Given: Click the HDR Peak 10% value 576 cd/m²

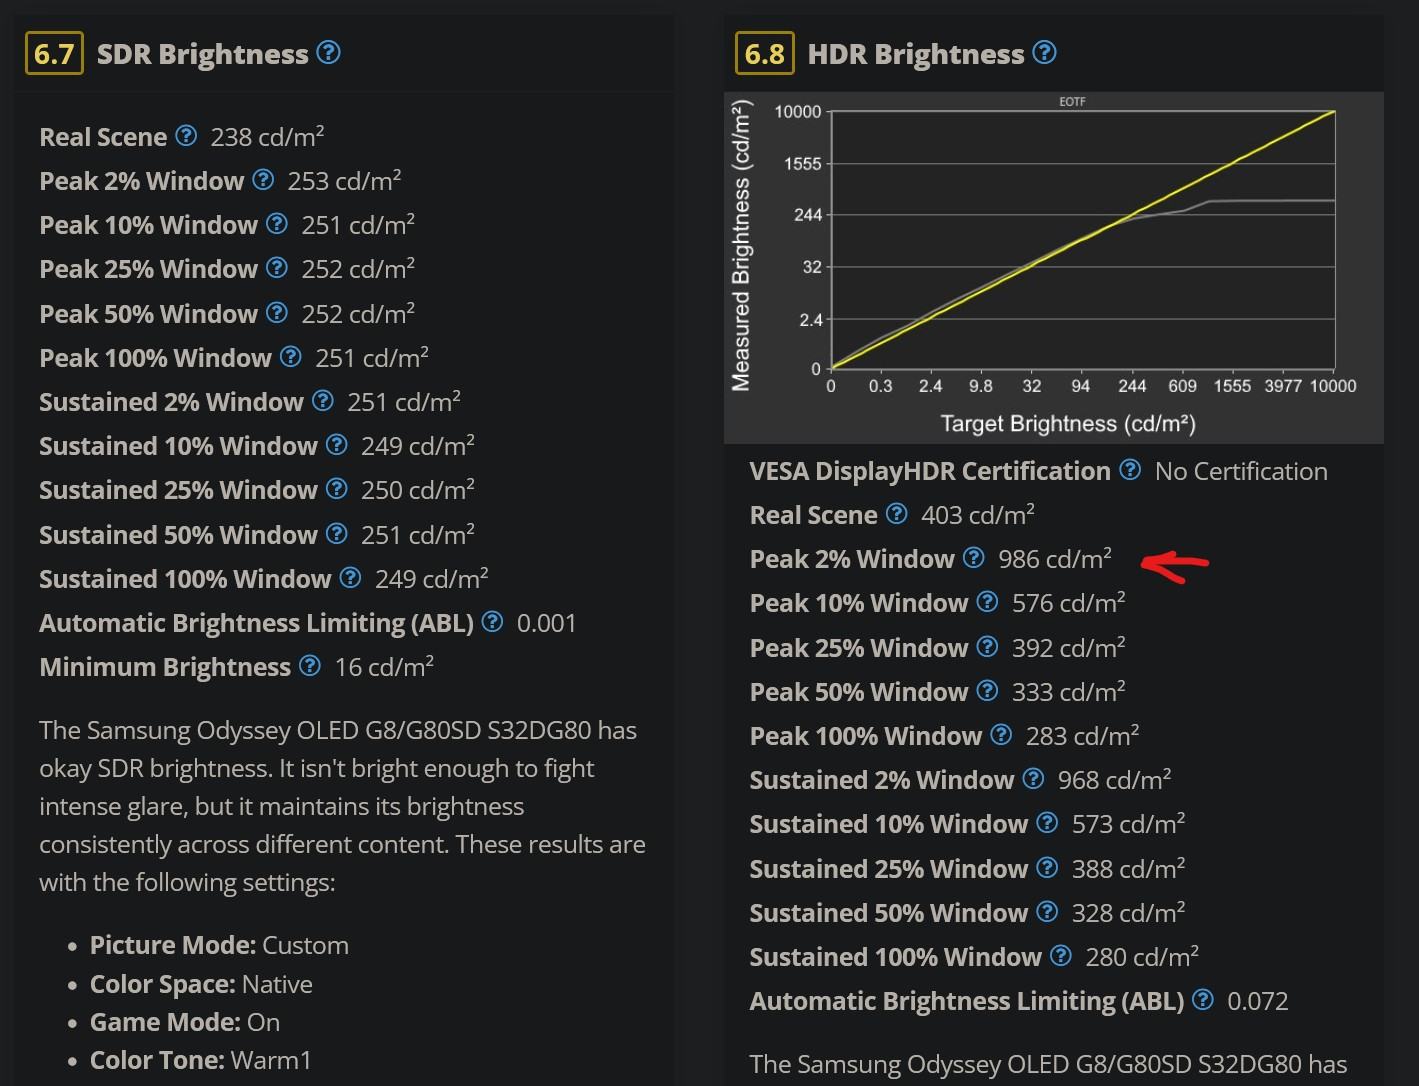Looking at the screenshot, I should [x=1068, y=602].
